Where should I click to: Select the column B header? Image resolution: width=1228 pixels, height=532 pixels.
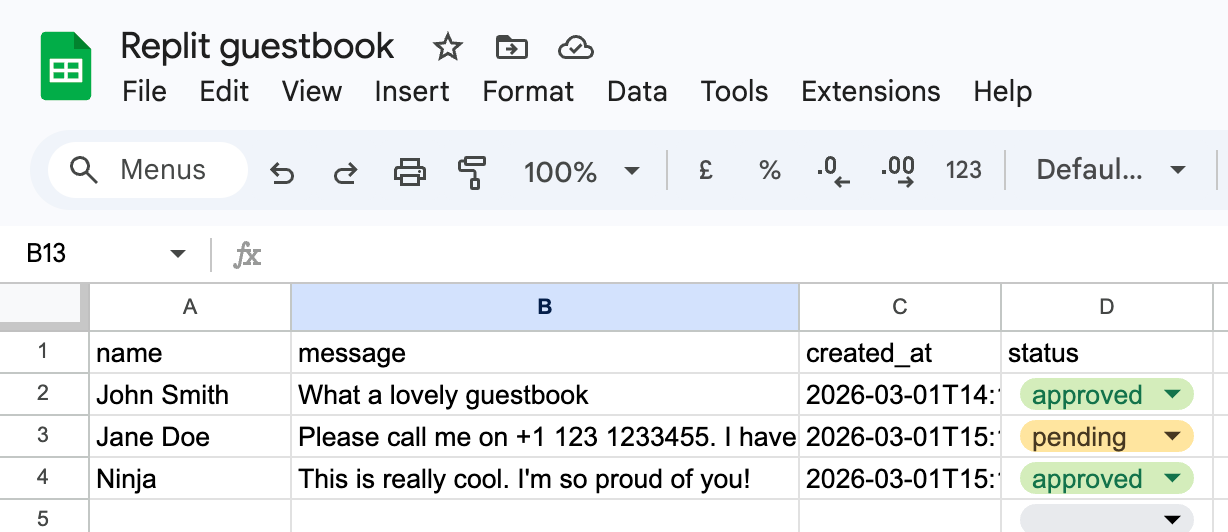point(544,307)
